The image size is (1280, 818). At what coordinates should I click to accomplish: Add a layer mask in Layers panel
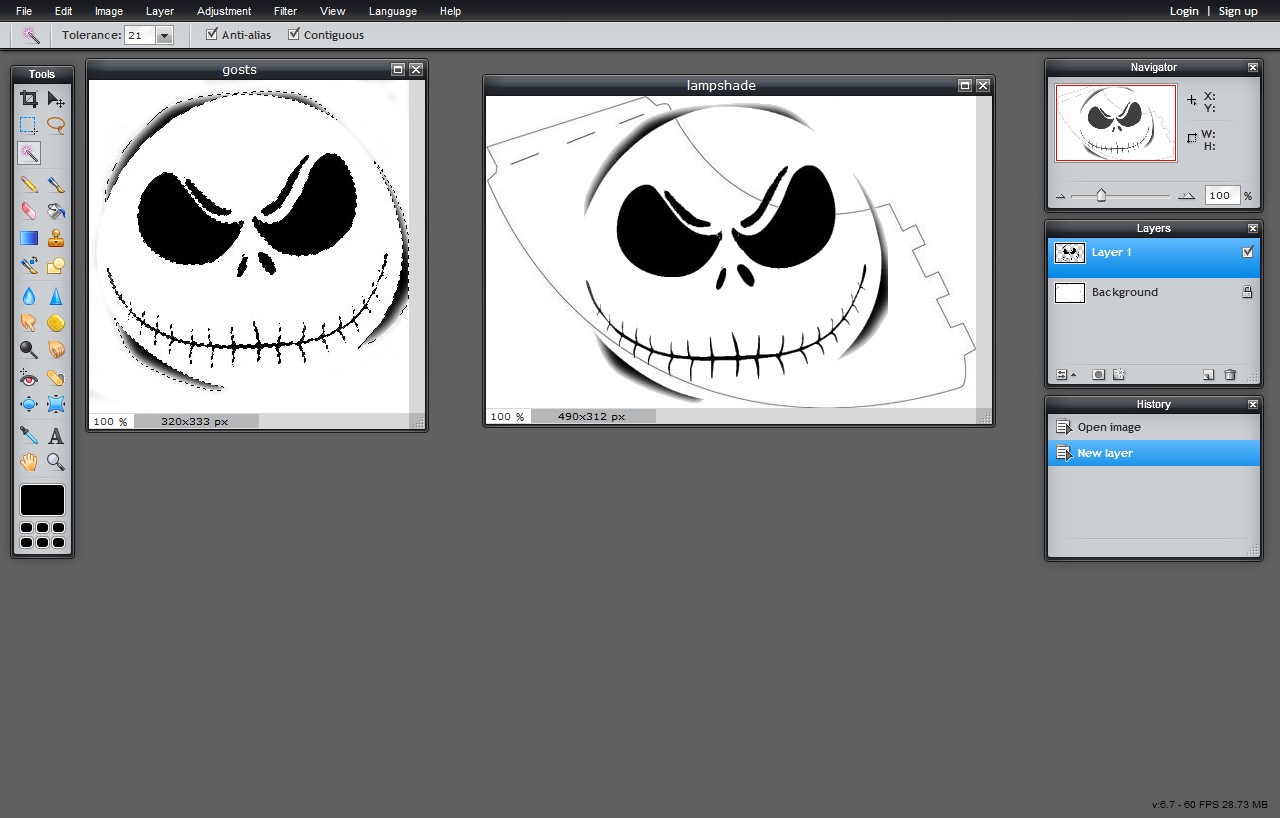tap(1098, 375)
